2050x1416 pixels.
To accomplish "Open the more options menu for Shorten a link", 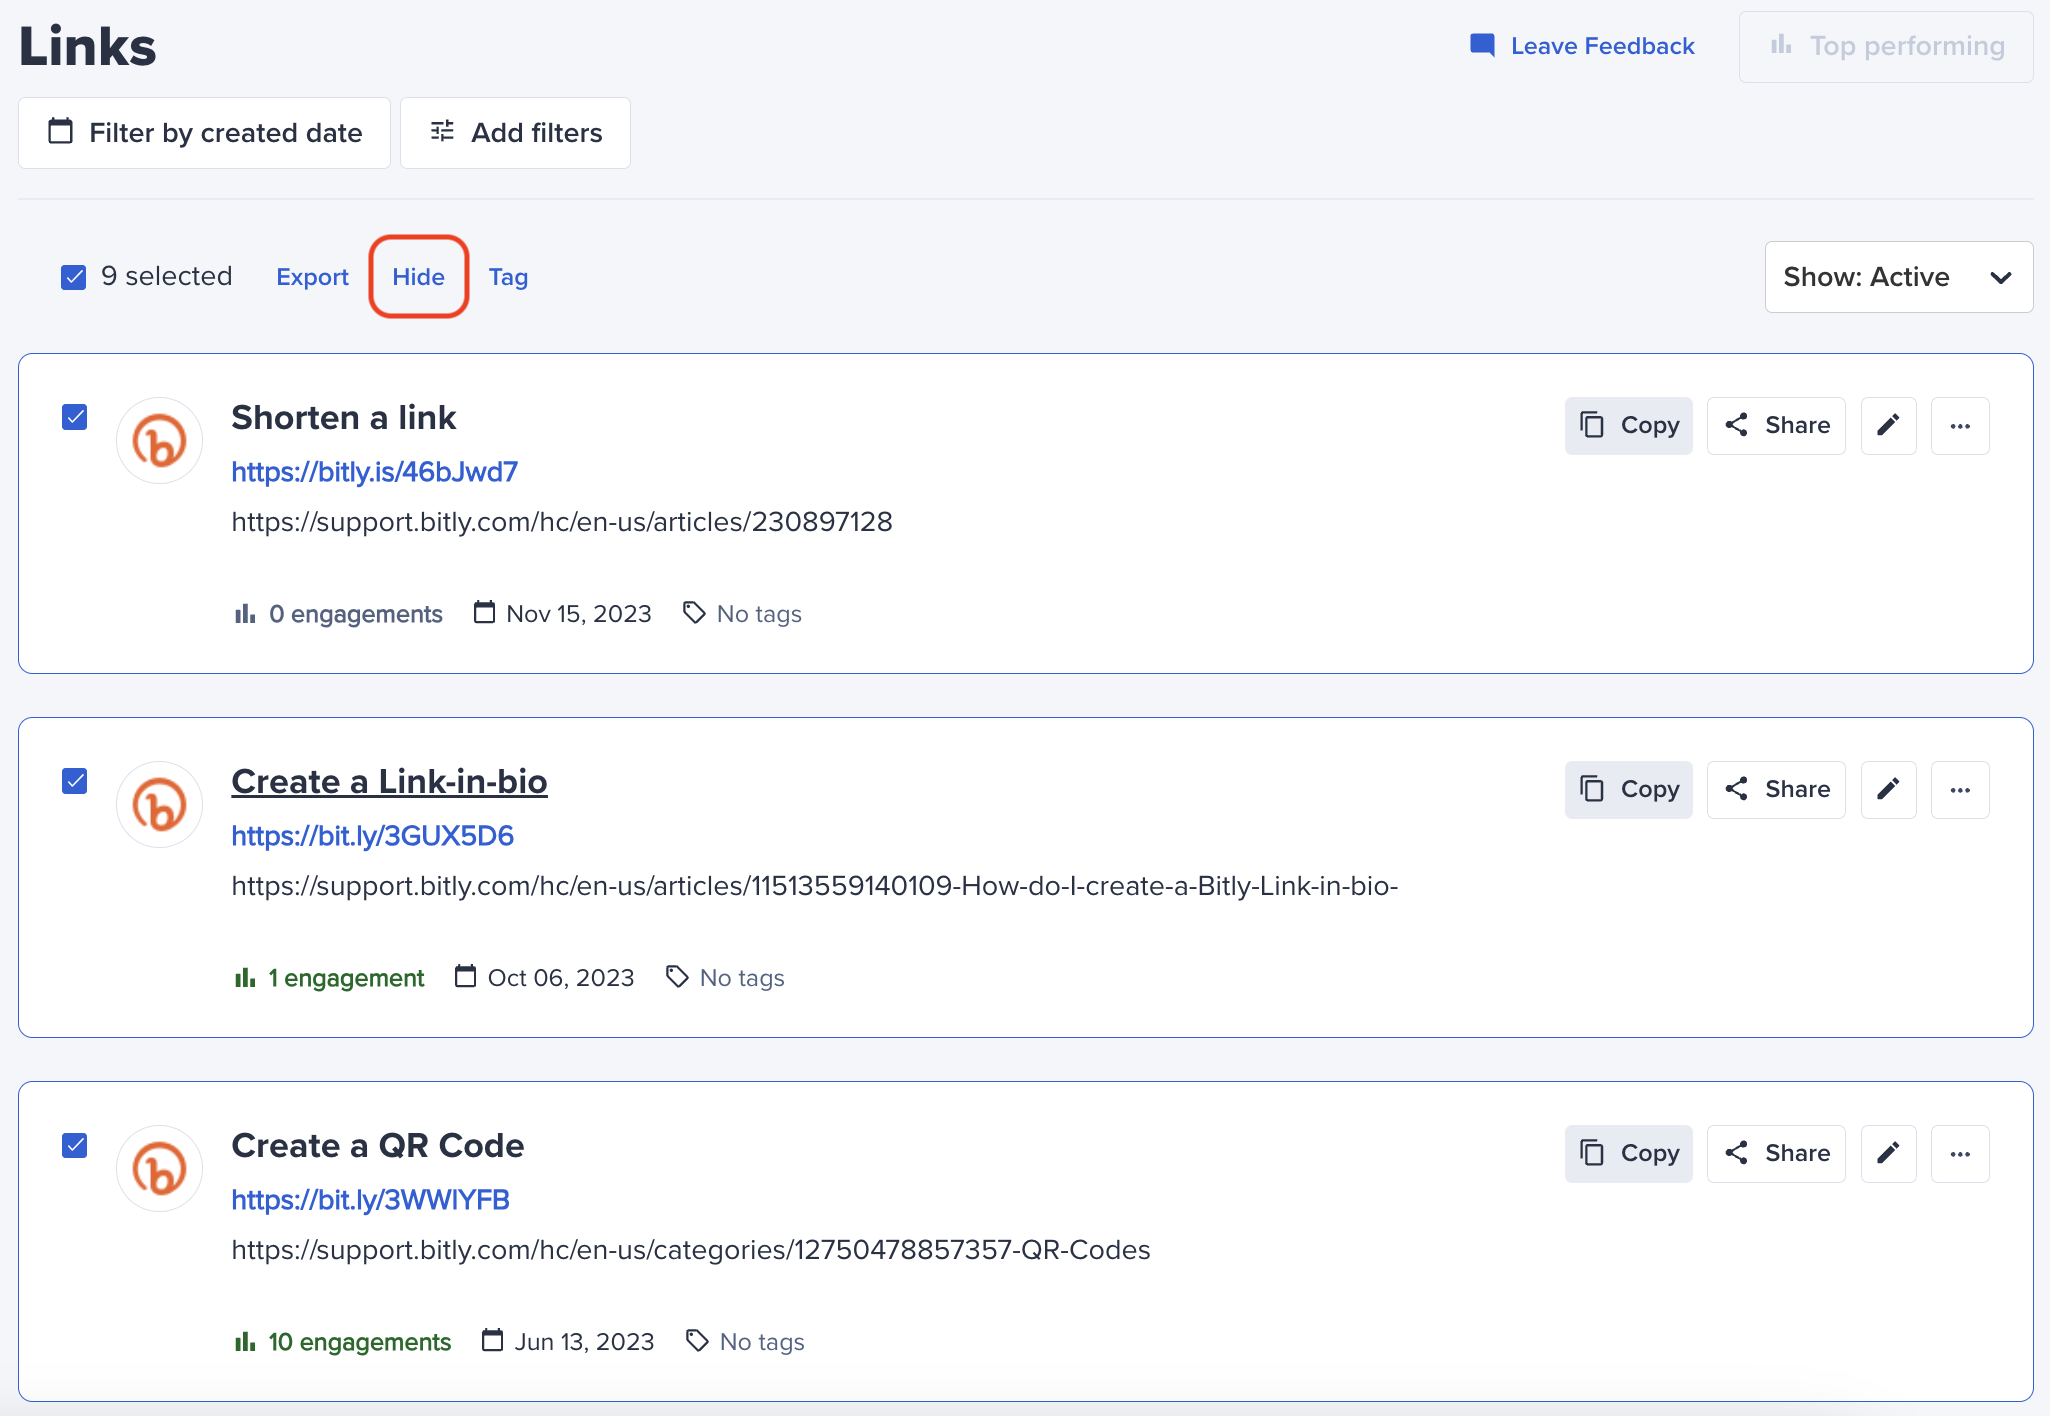I will 1960,426.
